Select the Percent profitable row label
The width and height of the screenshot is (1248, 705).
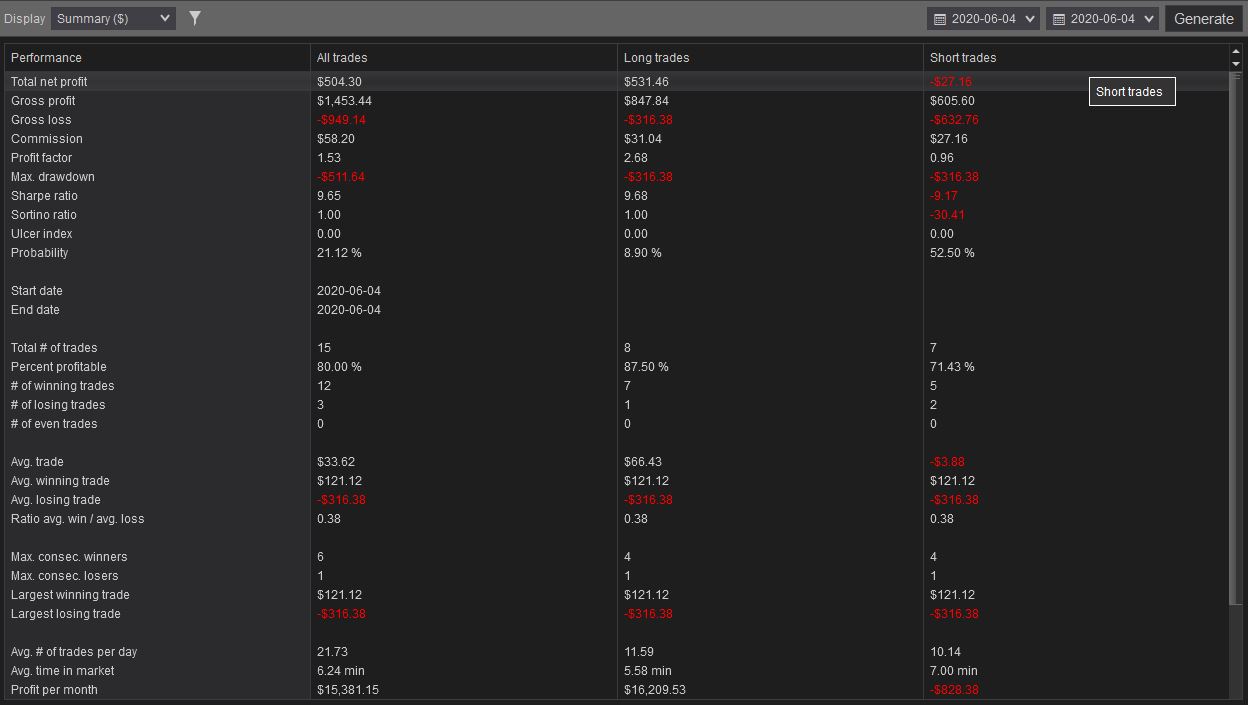[59, 367]
